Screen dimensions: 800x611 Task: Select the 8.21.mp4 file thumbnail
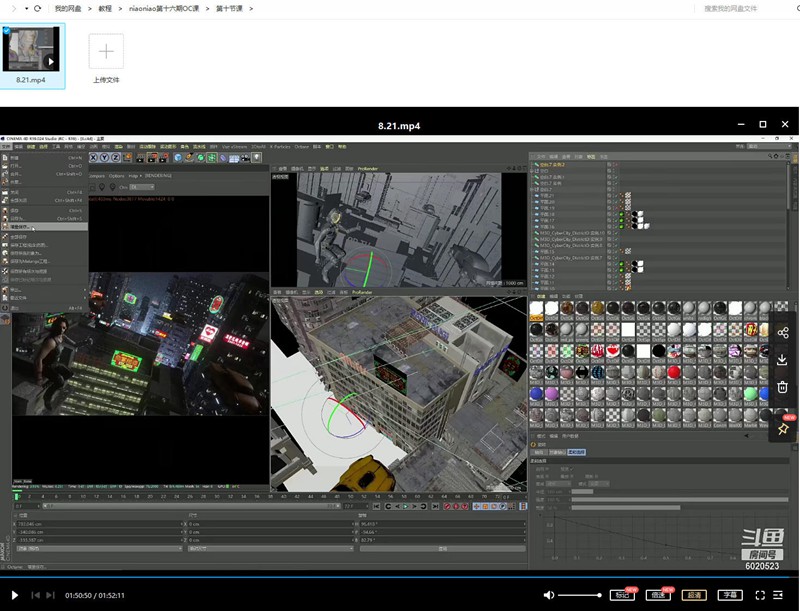point(31,50)
